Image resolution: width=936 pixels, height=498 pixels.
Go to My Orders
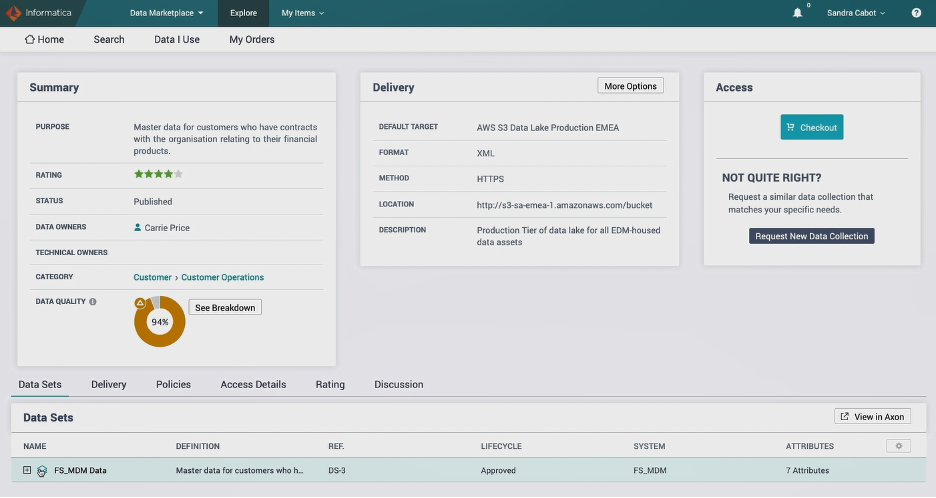[x=252, y=39]
